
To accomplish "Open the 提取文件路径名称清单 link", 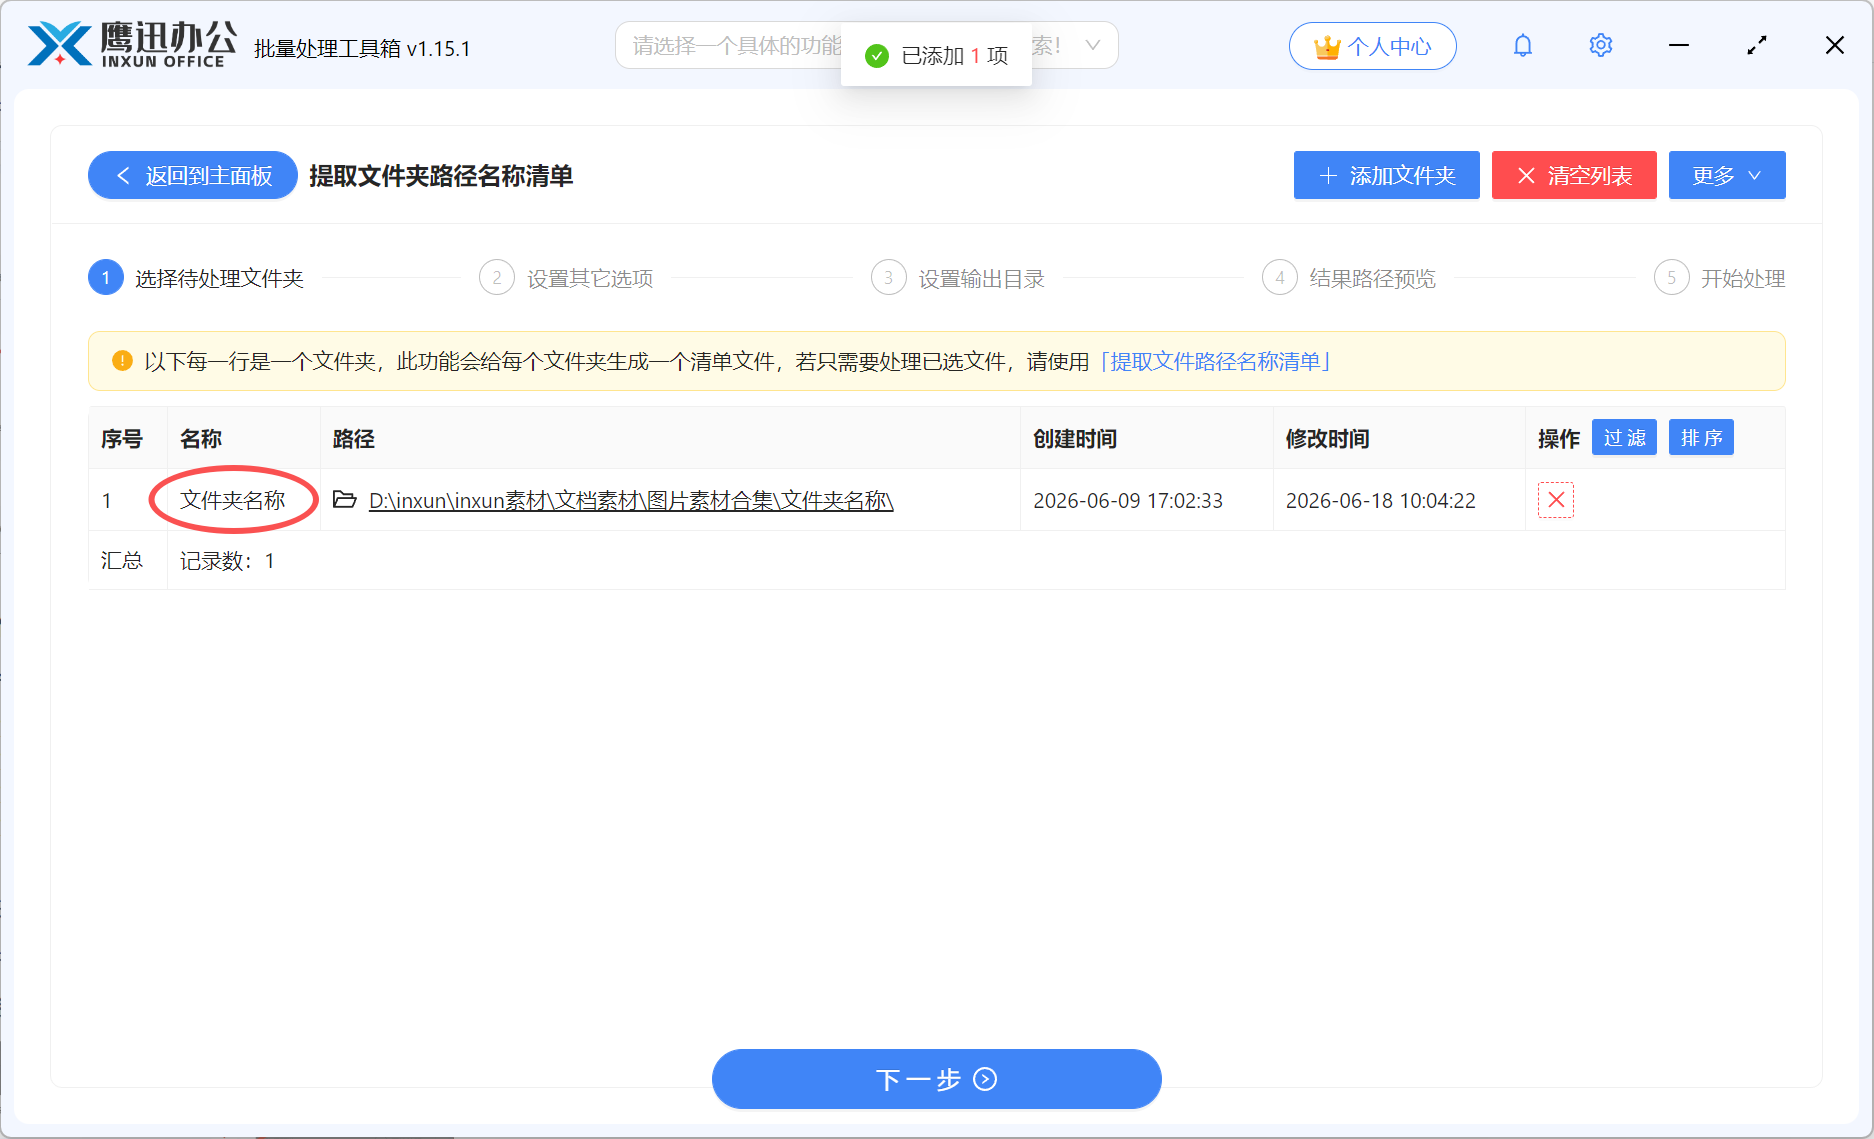I will [x=1214, y=361].
